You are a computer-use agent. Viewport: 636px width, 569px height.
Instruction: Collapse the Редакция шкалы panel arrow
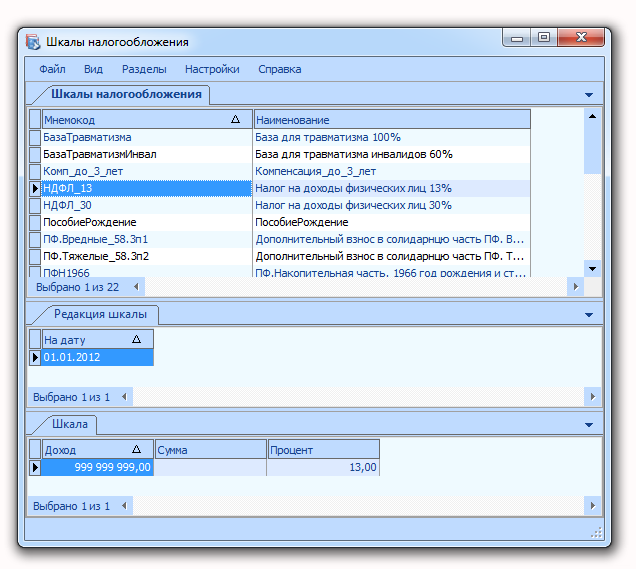[589, 315]
